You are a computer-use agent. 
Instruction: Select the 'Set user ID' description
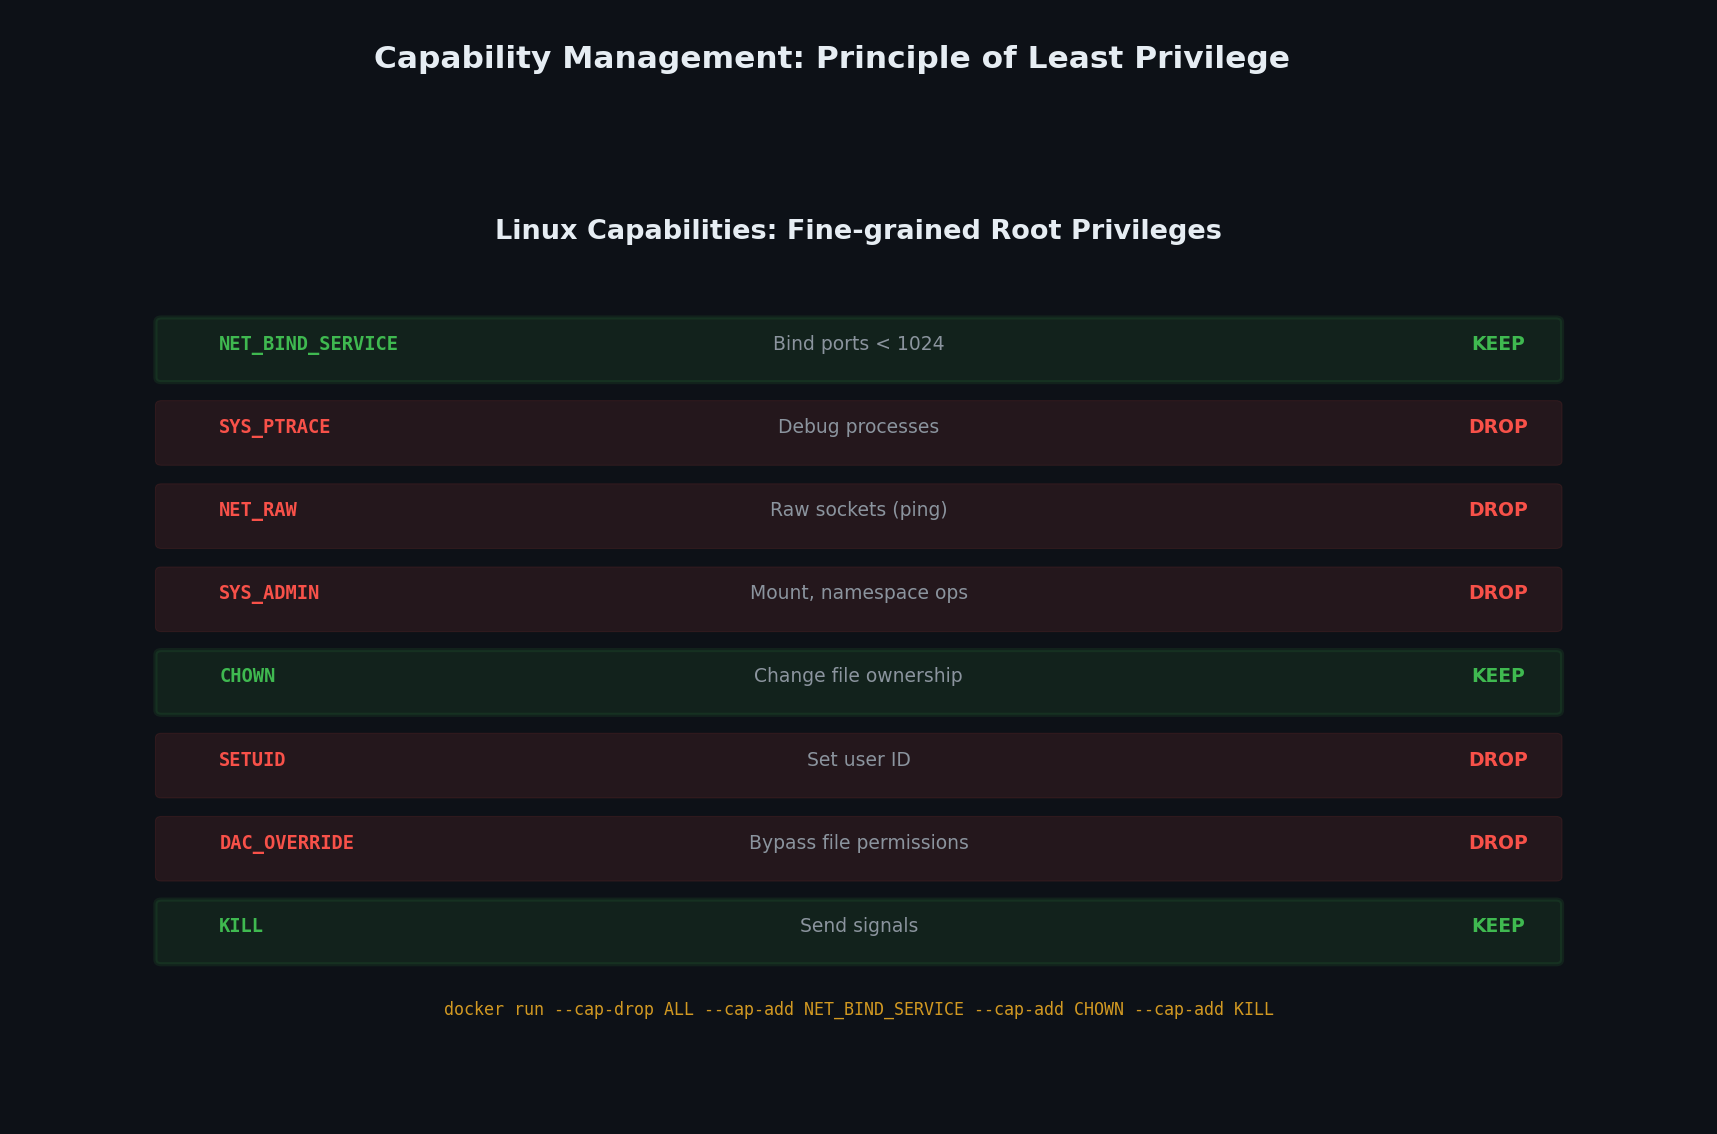tap(858, 760)
